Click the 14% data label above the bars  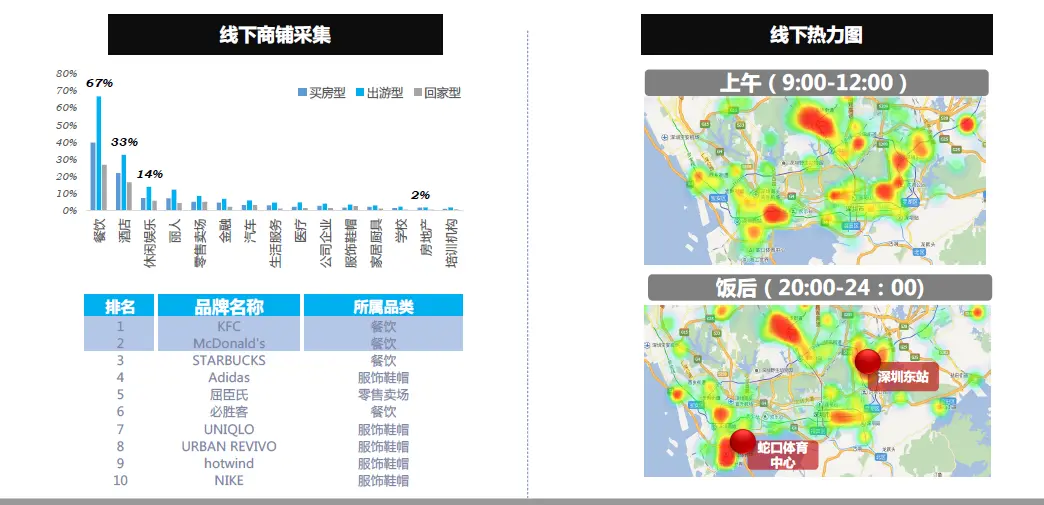click(x=150, y=174)
